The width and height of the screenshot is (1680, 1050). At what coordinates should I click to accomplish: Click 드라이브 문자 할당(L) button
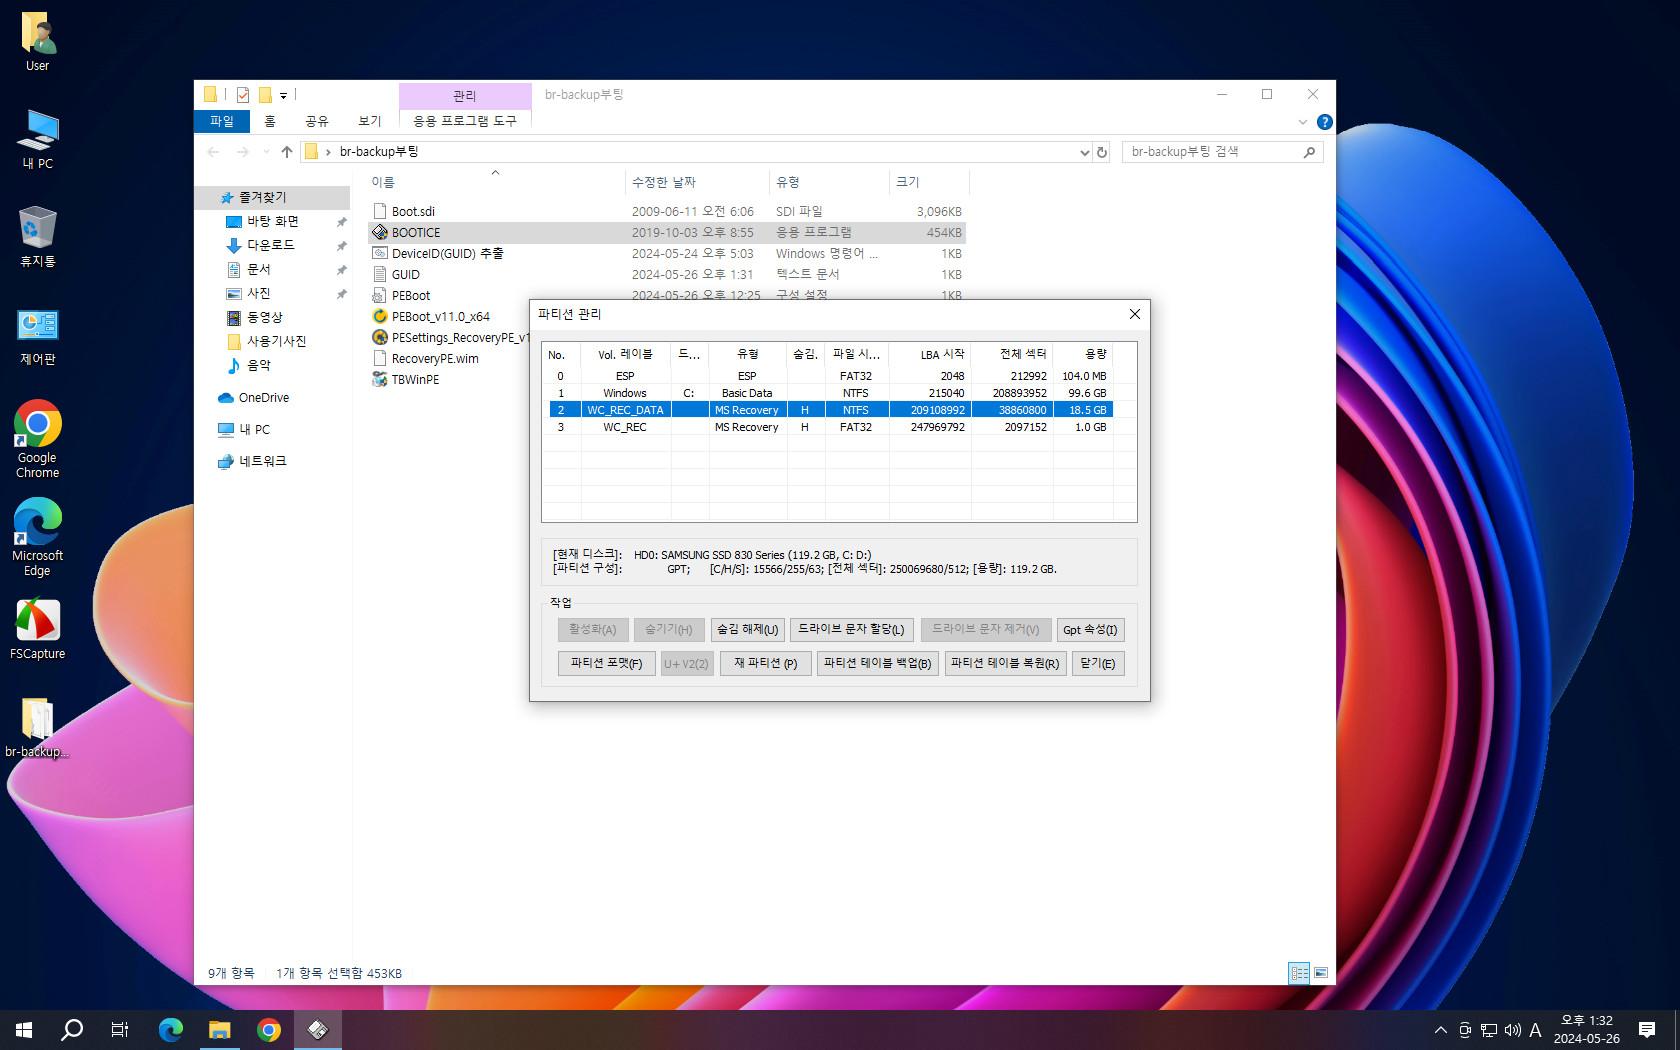tap(851, 630)
